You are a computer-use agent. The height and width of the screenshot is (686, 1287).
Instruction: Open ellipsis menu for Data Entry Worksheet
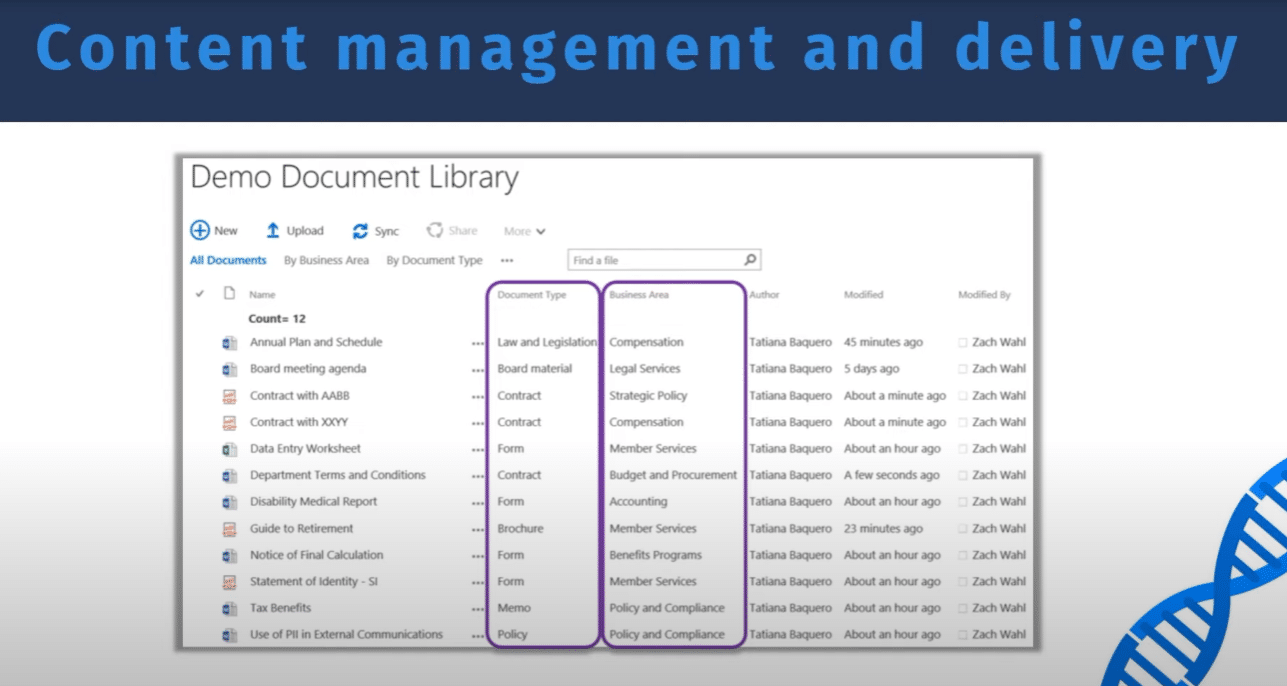coord(478,450)
